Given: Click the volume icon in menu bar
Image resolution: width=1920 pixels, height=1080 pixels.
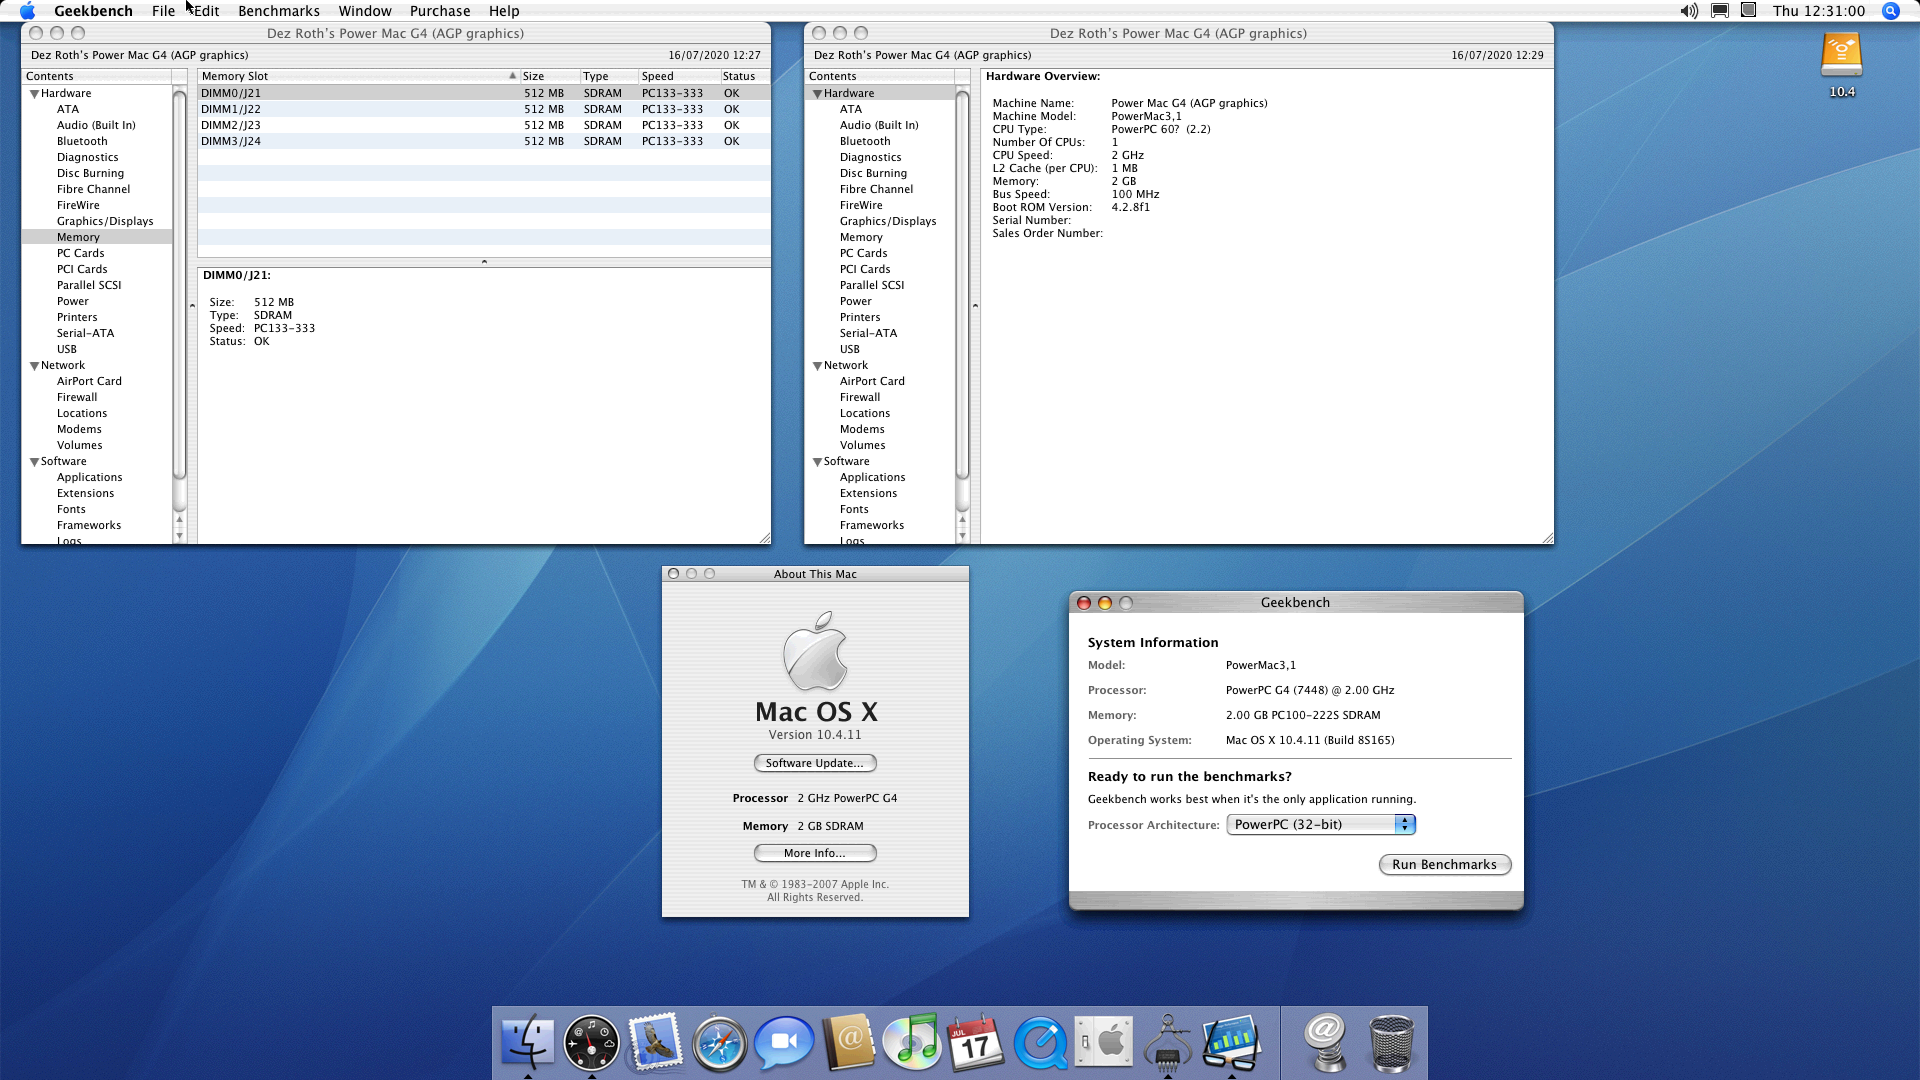Looking at the screenshot, I should [x=1689, y=11].
